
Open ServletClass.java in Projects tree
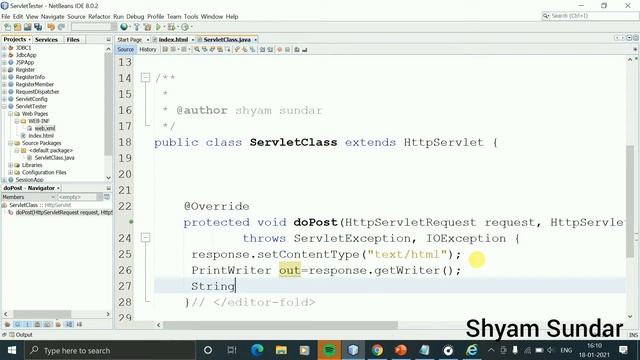54,158
